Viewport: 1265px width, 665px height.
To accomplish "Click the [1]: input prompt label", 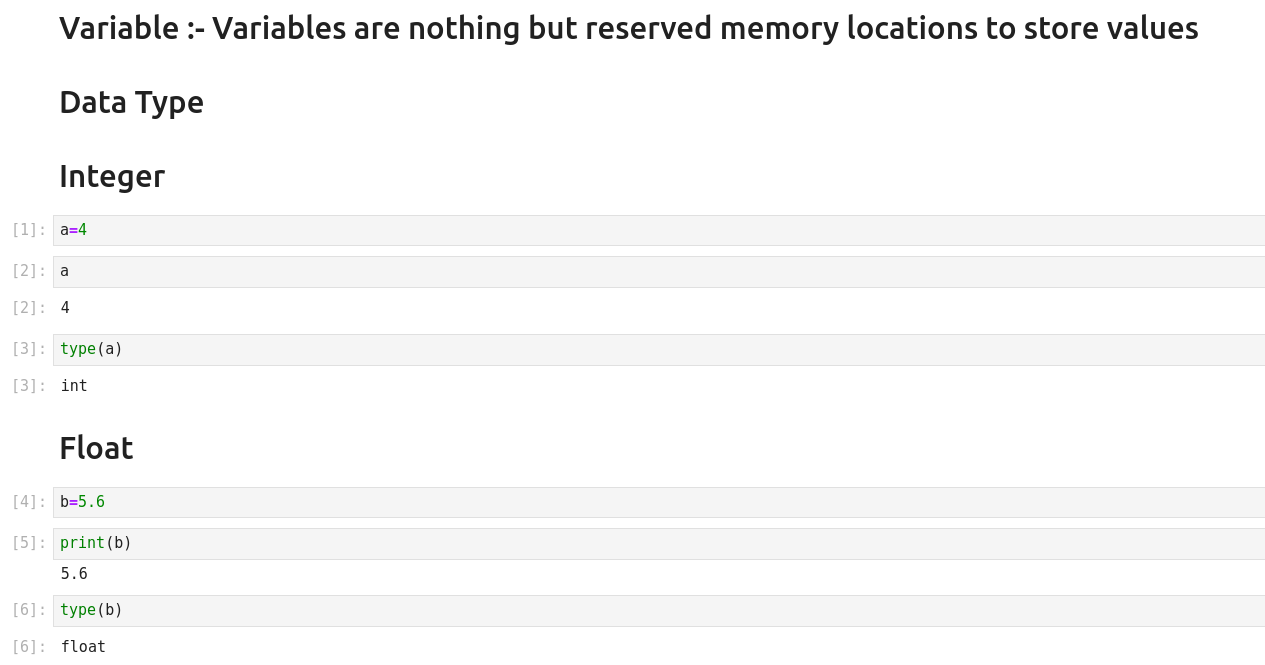I will click(x=29, y=230).
